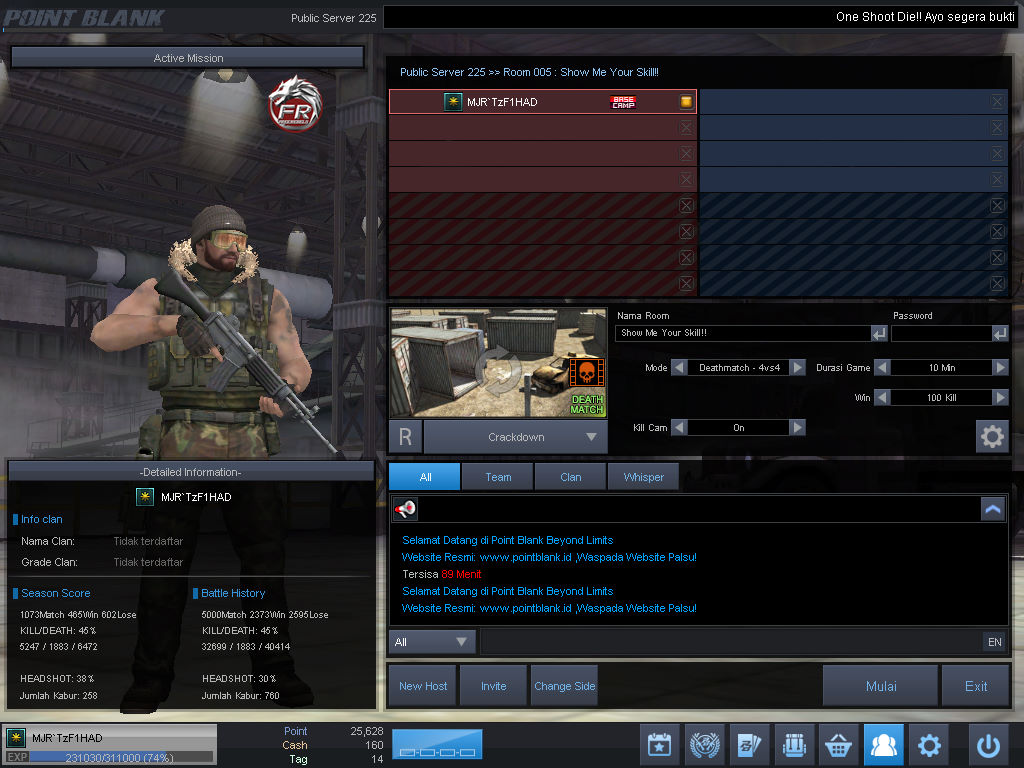Screen dimensions: 1024x768
Task: Leave the room with Exit
Action: [976, 686]
